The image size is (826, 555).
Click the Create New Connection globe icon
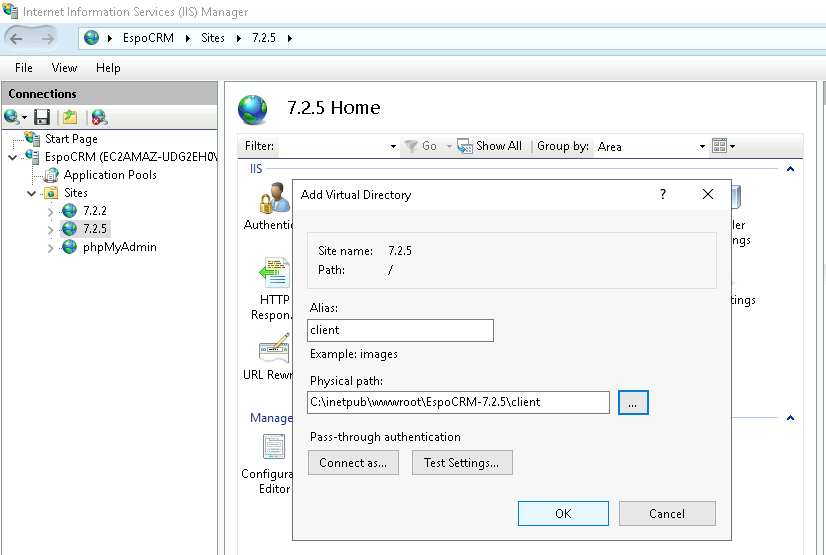pos(12,117)
